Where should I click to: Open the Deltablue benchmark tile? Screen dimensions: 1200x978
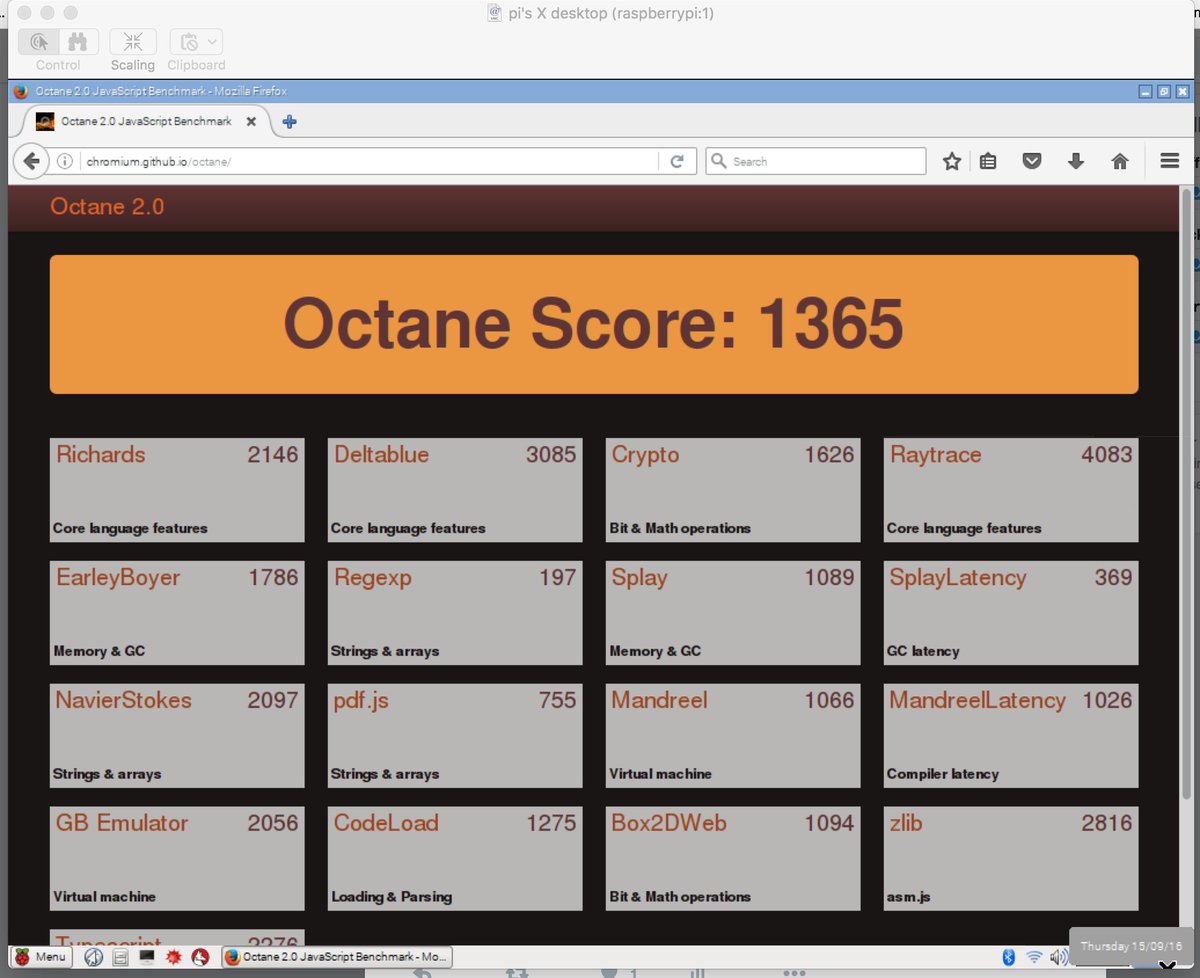[x=455, y=489]
